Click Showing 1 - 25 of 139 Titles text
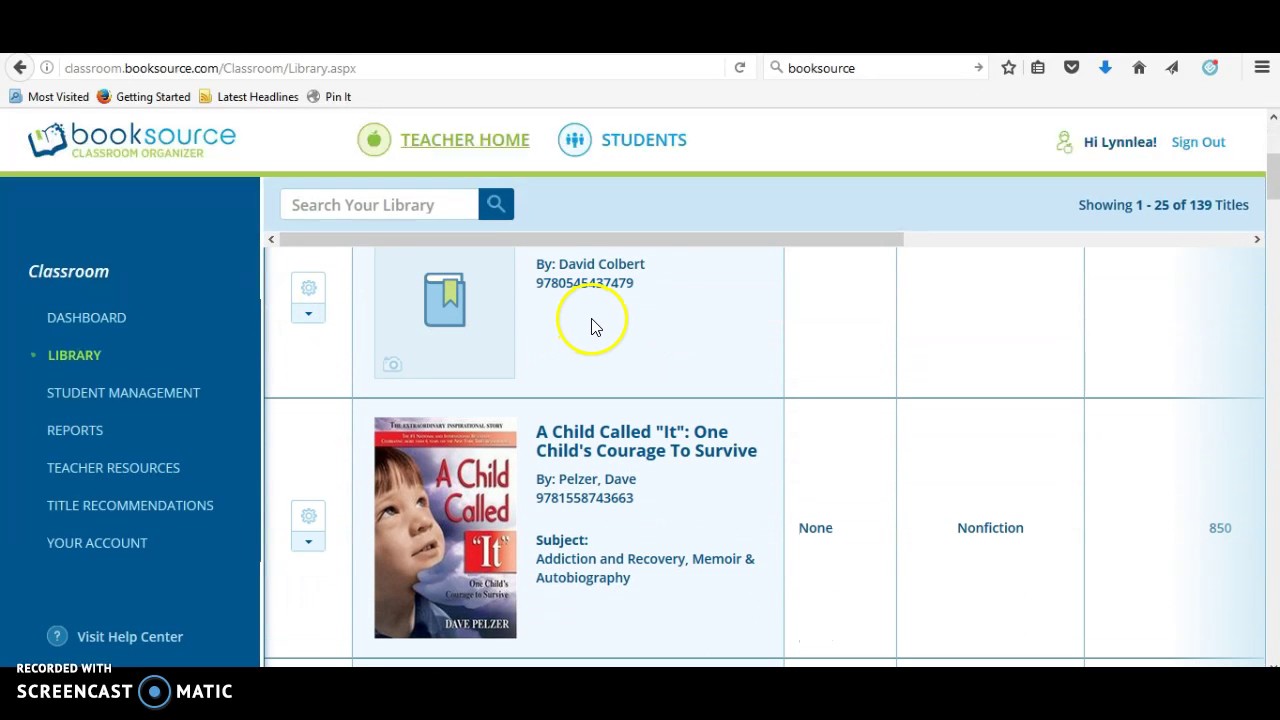The width and height of the screenshot is (1280, 720). pos(1163,205)
